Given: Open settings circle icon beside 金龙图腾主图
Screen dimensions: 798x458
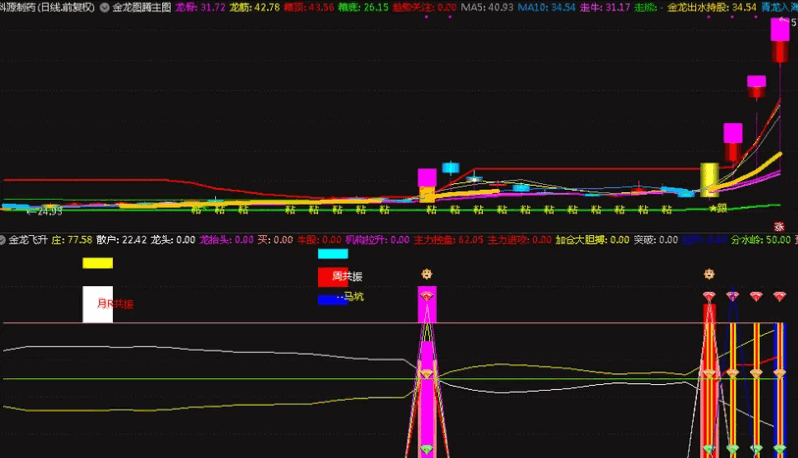Looking at the screenshot, I should click(x=105, y=8).
